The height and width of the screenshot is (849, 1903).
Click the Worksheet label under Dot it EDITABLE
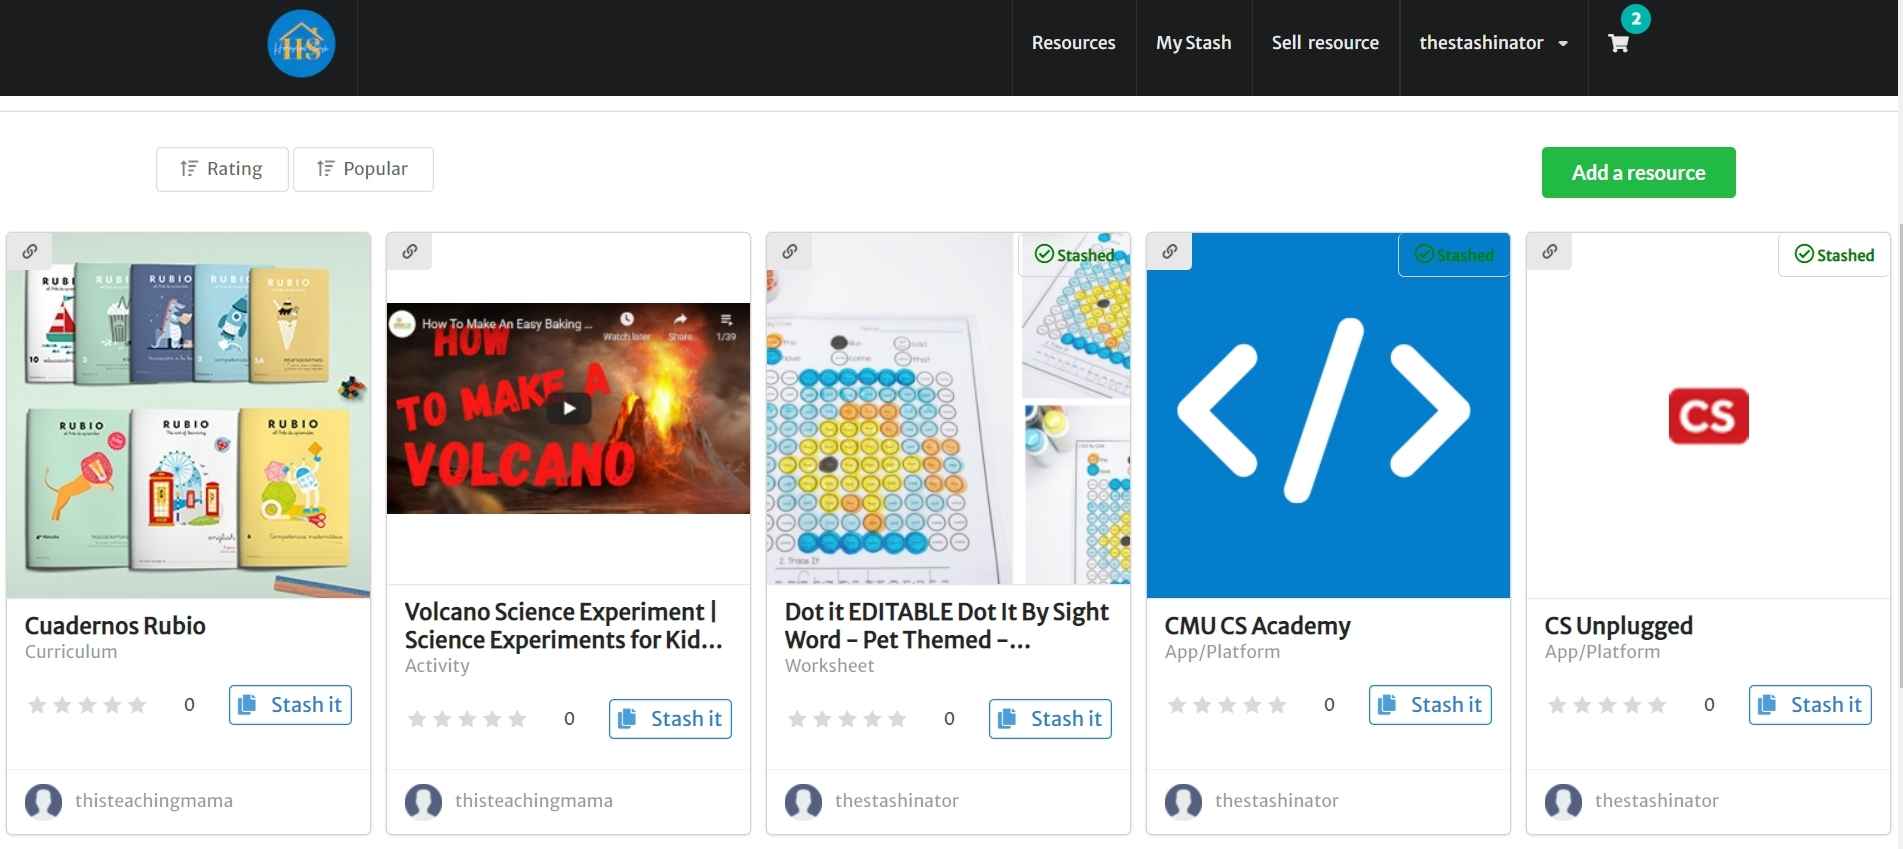[x=829, y=666]
